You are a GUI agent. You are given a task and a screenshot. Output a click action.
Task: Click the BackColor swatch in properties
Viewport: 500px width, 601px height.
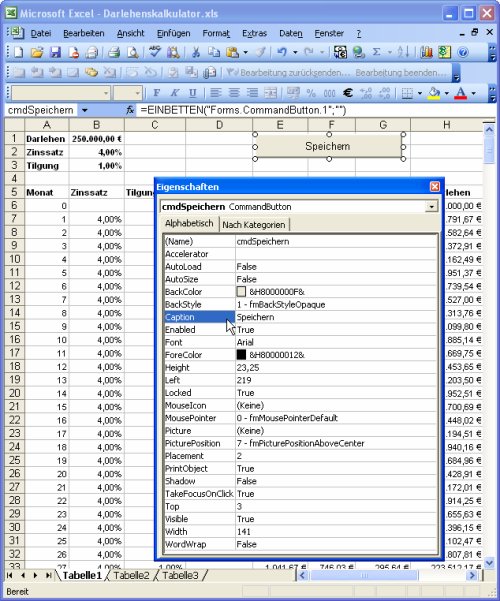coord(241,292)
